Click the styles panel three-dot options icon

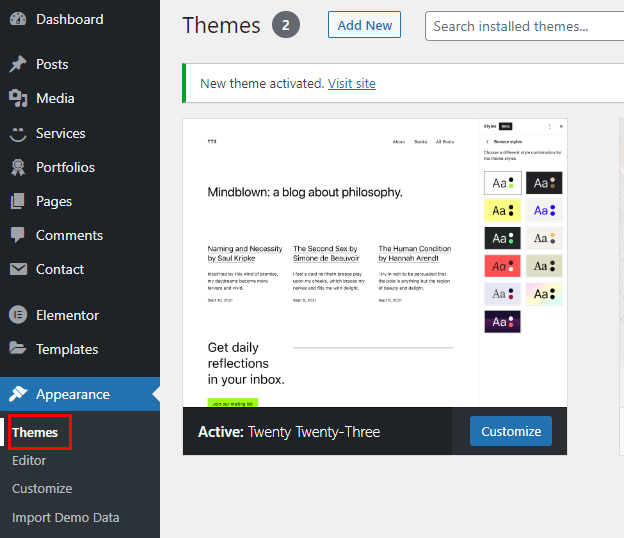point(550,126)
